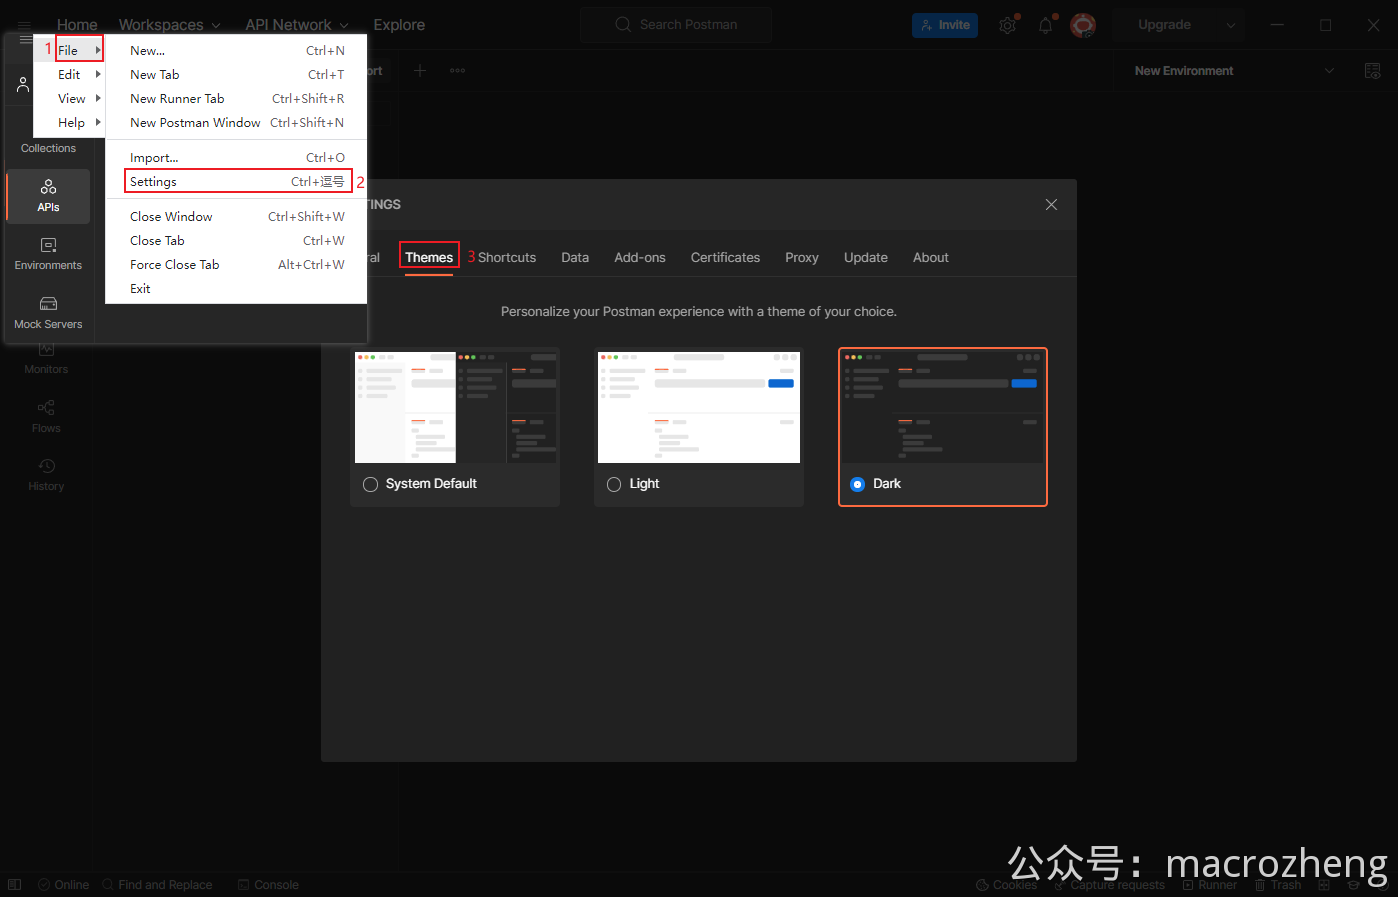The width and height of the screenshot is (1398, 897).
Task: Choose Exit from the File menu
Action: click(237, 288)
